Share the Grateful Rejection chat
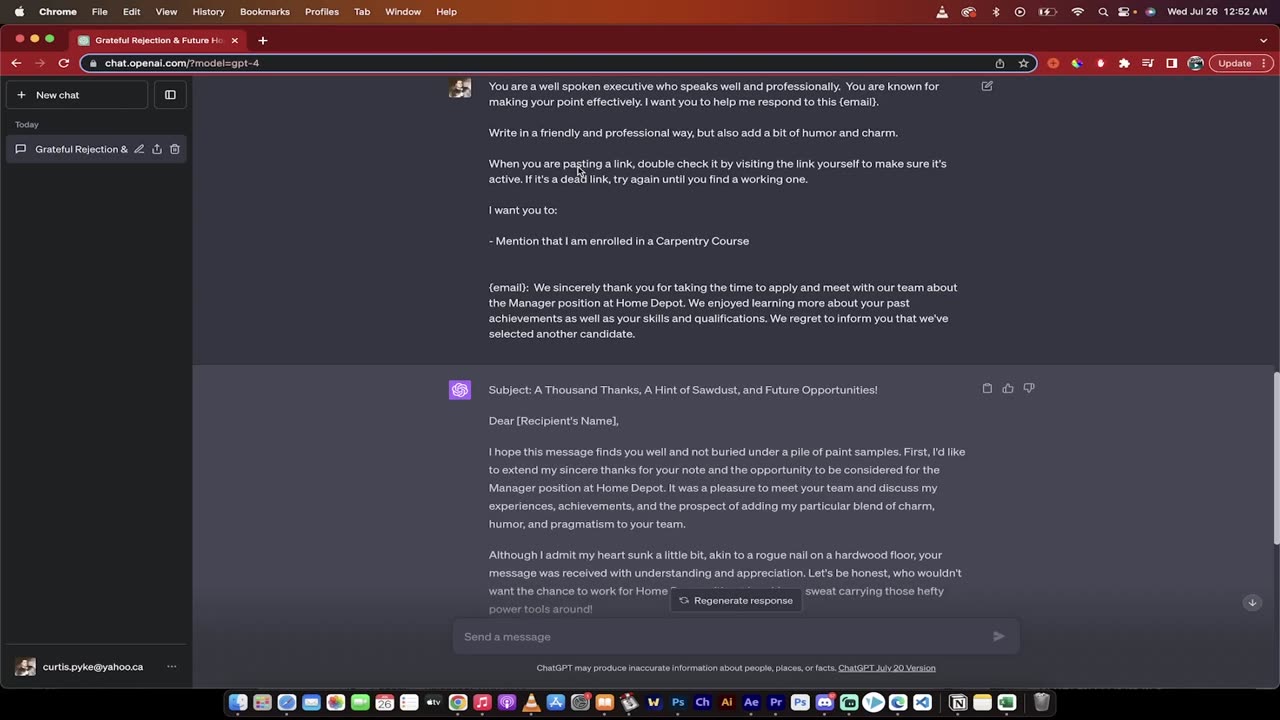The width and height of the screenshot is (1280, 720). (x=157, y=149)
